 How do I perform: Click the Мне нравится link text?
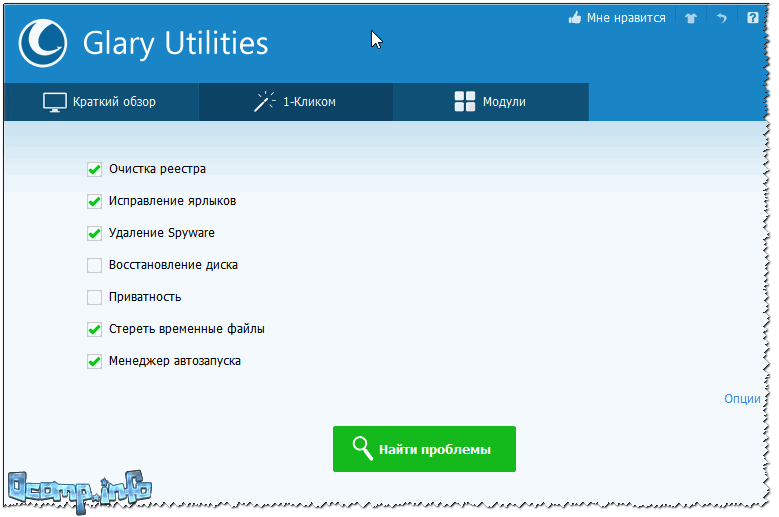pyautogui.click(x=626, y=18)
